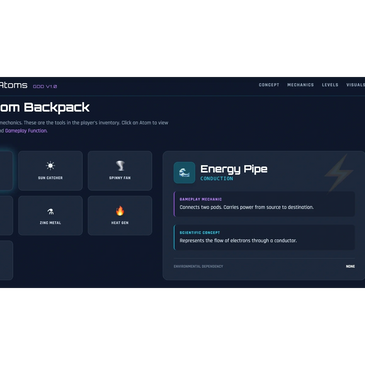The image size is (365, 365).
Task: Open the Levels nav item
Action: (x=330, y=85)
